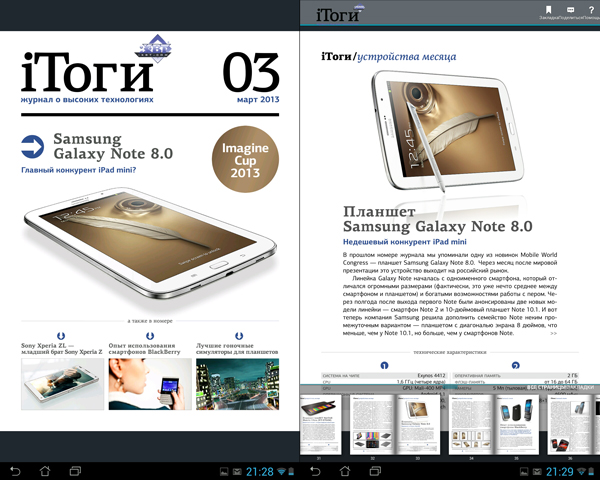Open Лучшие гоночные симуляторы для планшетов link

237,349
